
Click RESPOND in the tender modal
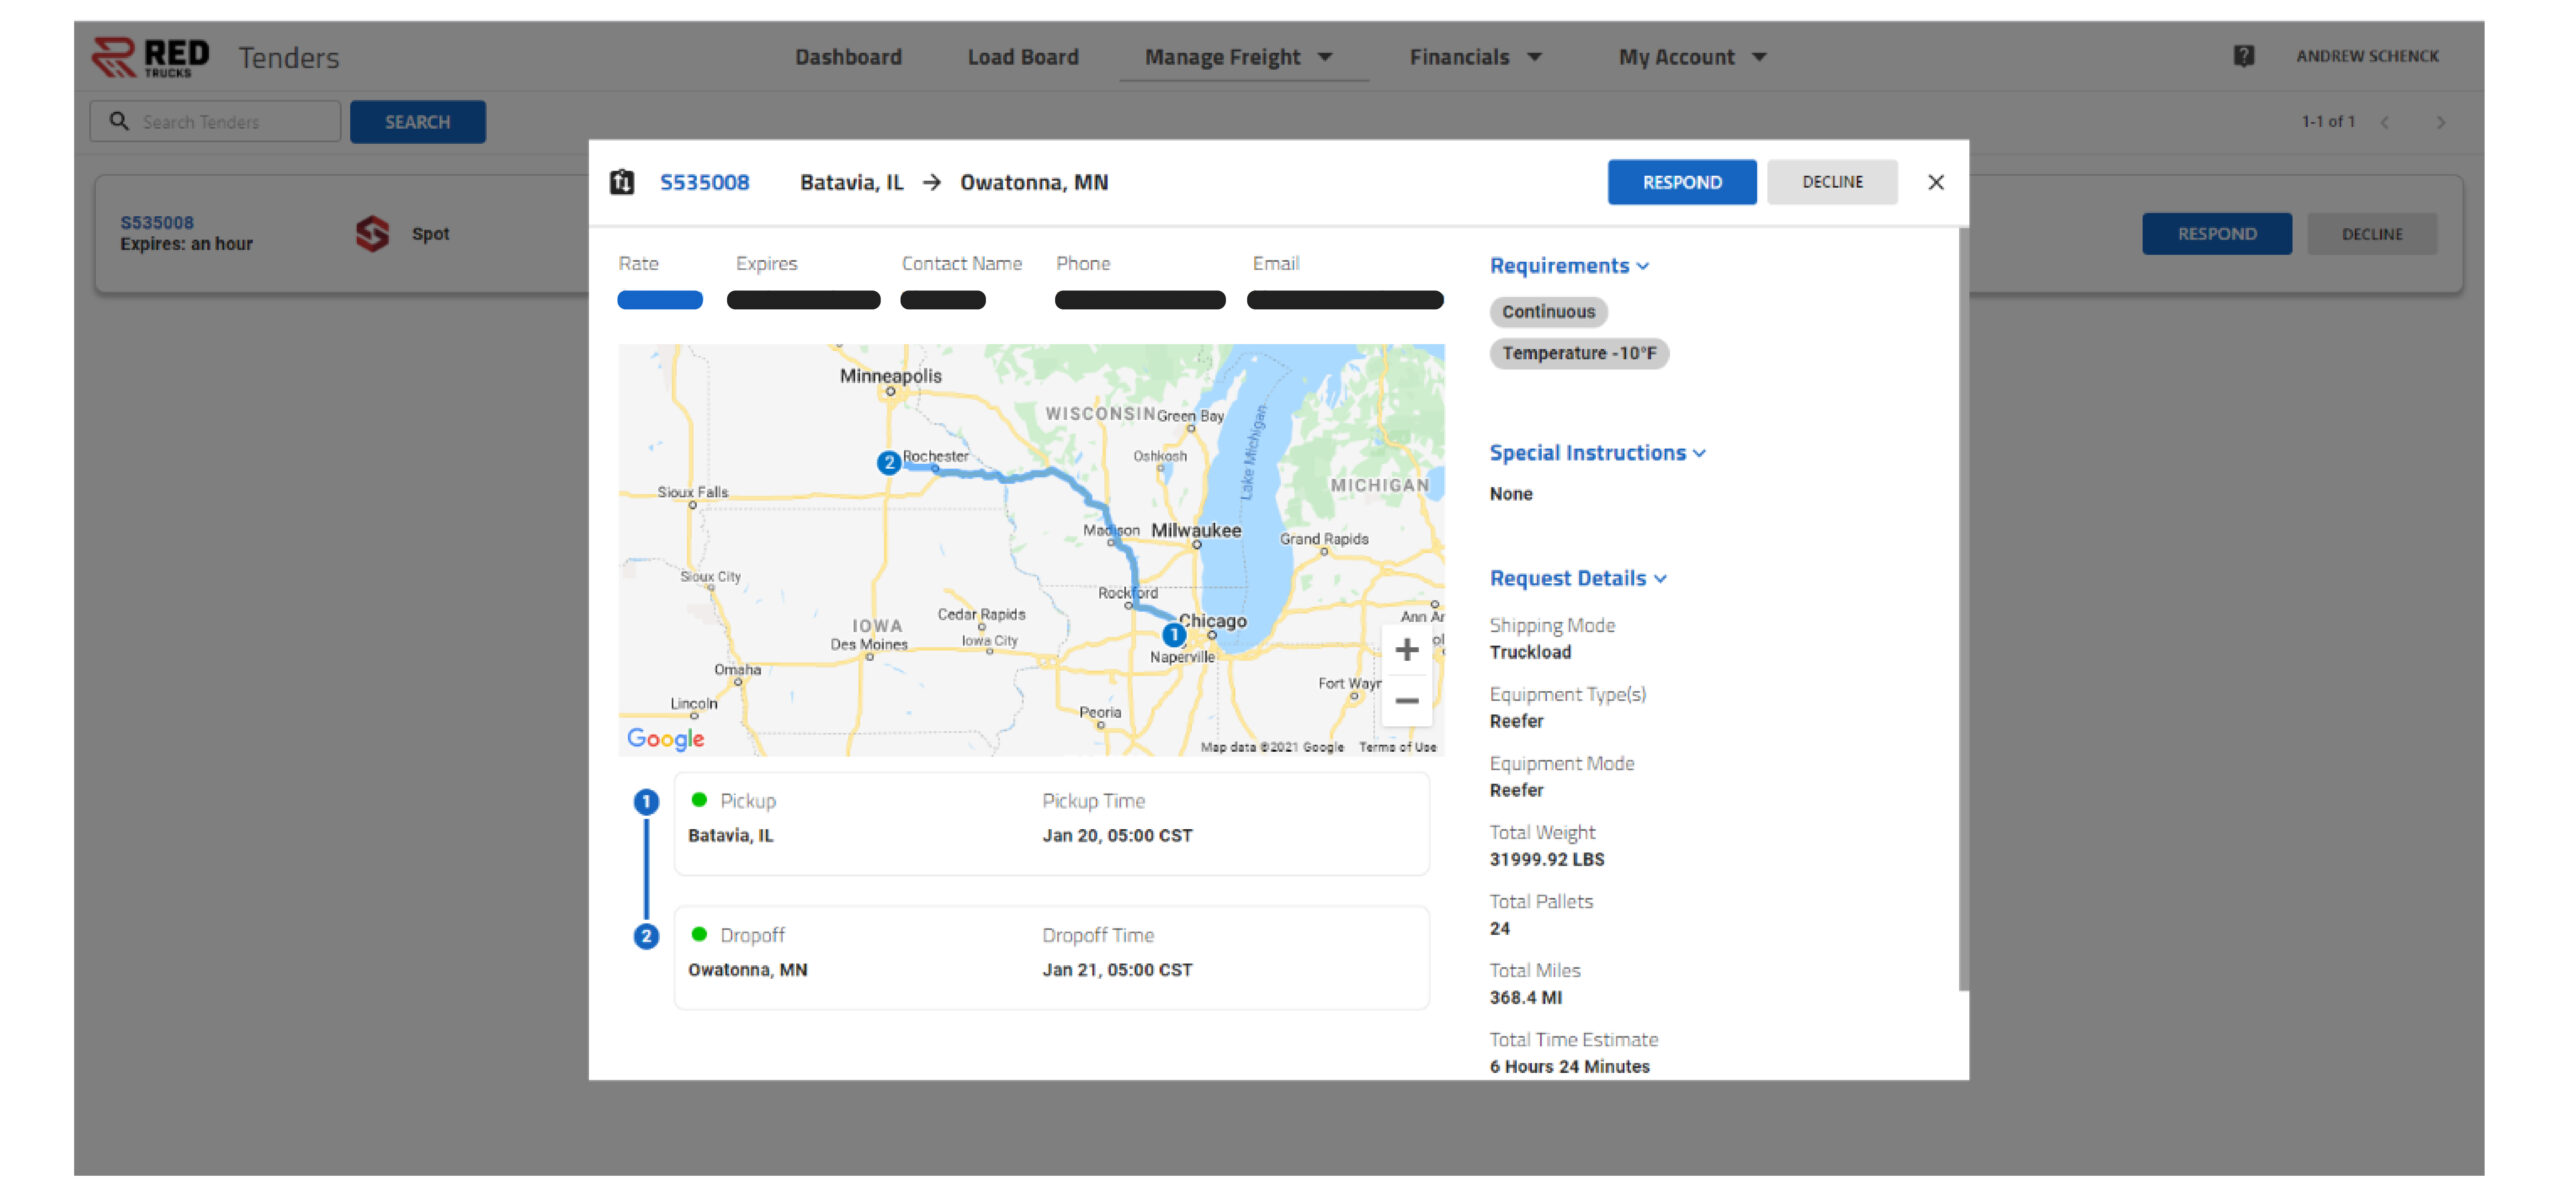pos(1681,182)
